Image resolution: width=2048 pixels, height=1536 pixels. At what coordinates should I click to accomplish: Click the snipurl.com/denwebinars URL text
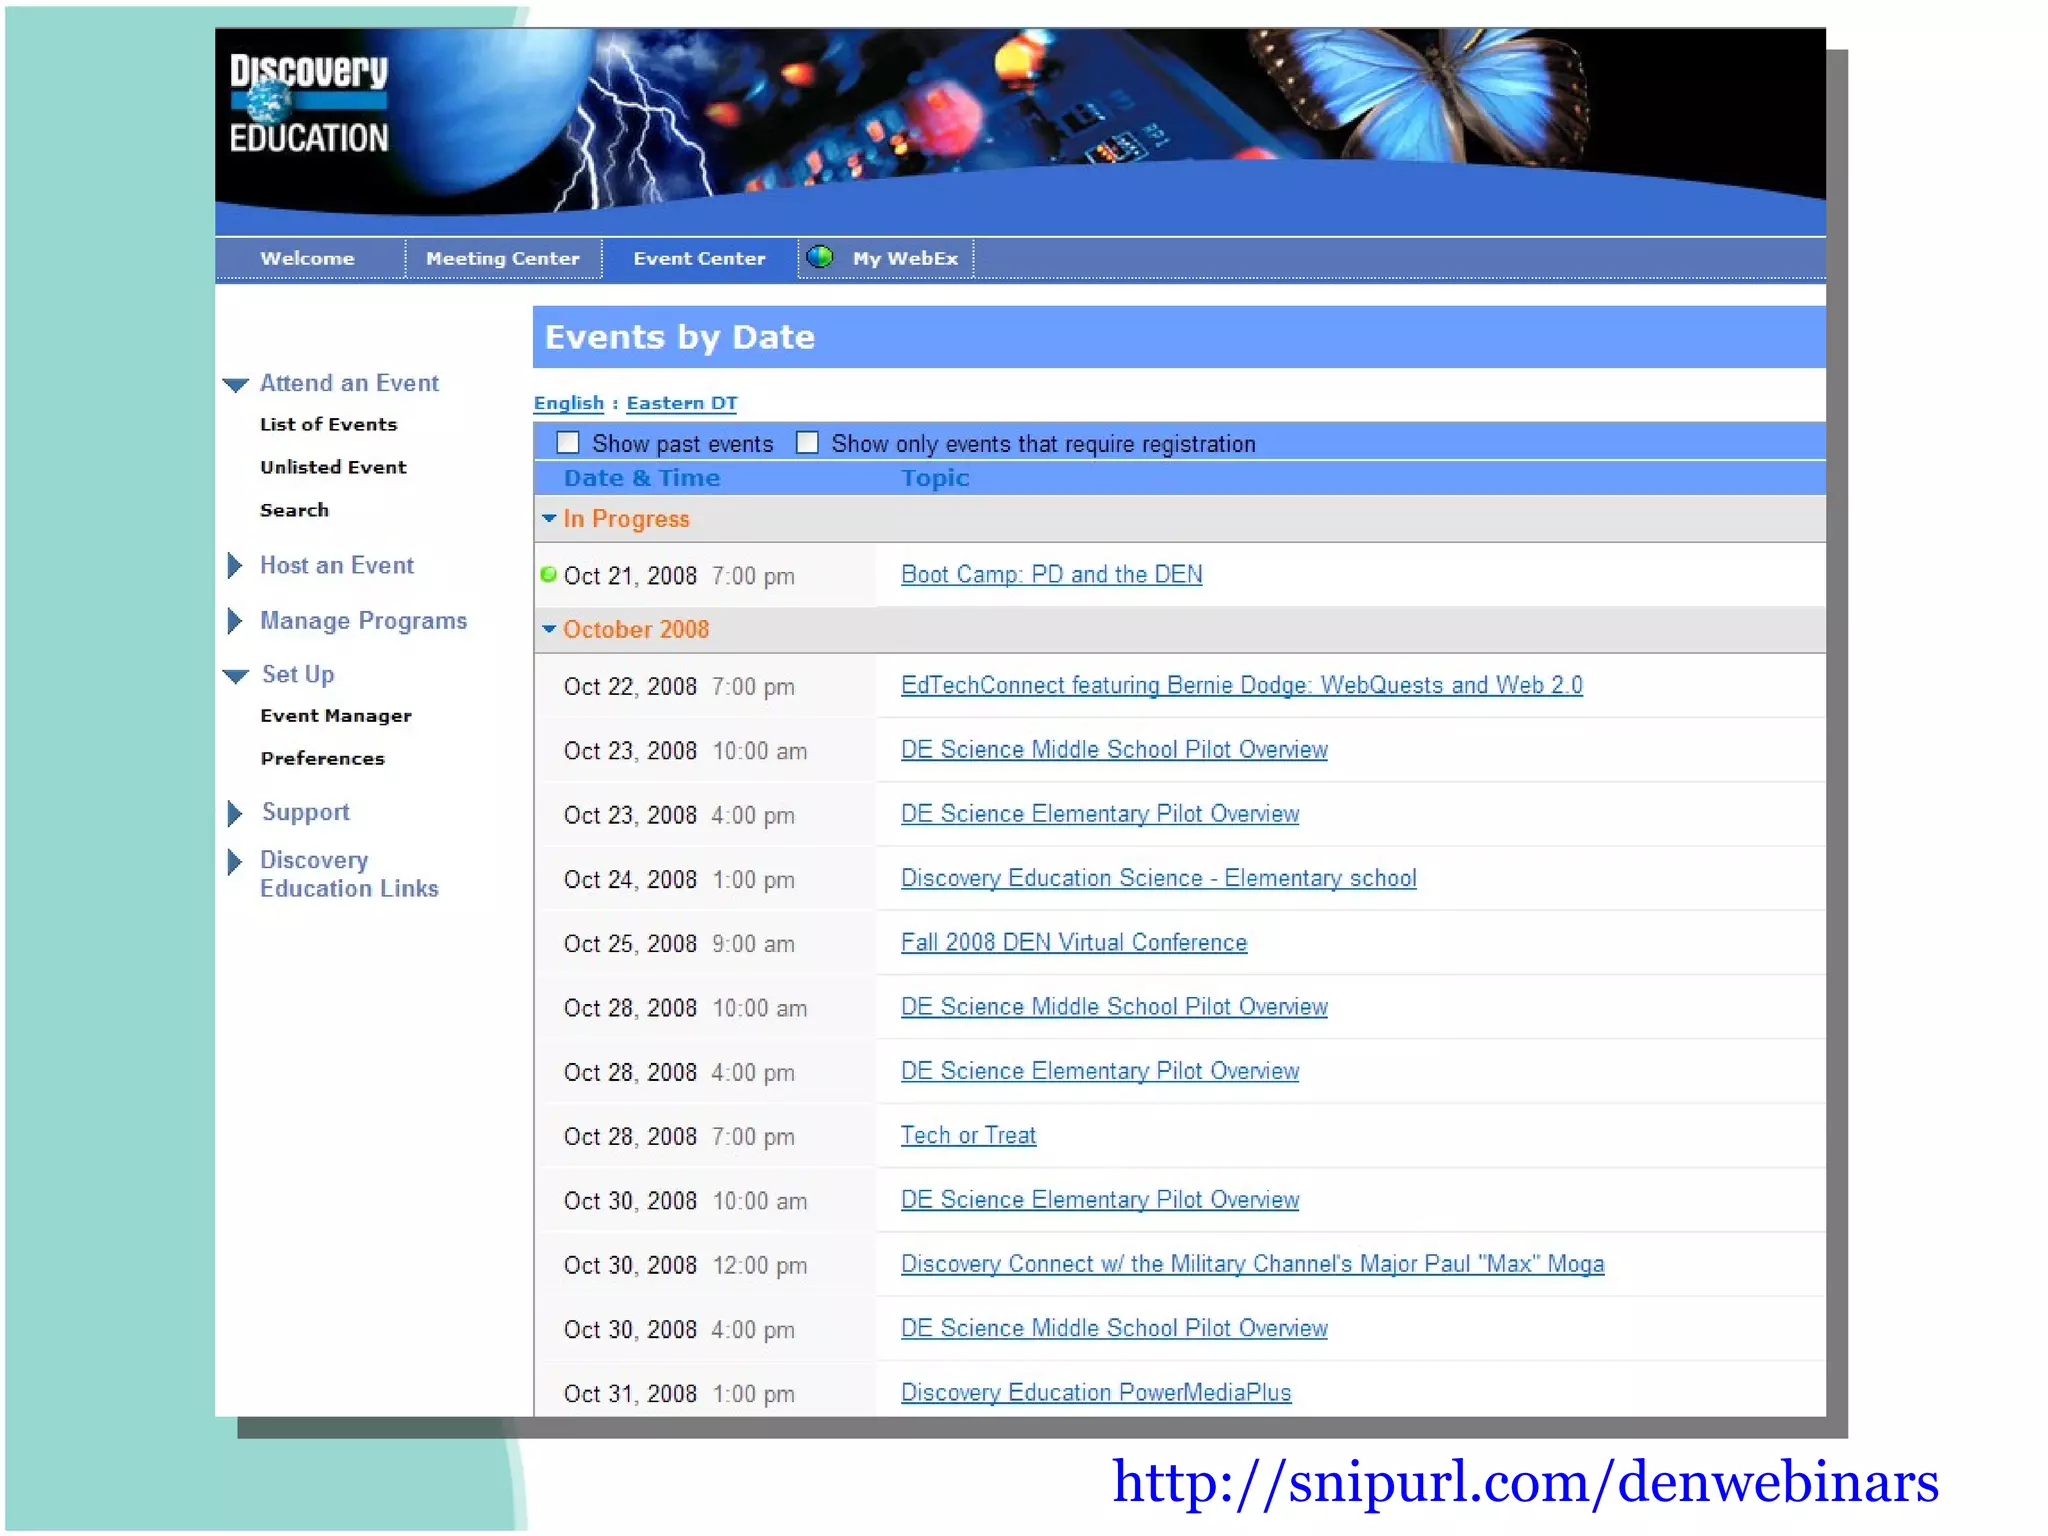(1525, 1483)
